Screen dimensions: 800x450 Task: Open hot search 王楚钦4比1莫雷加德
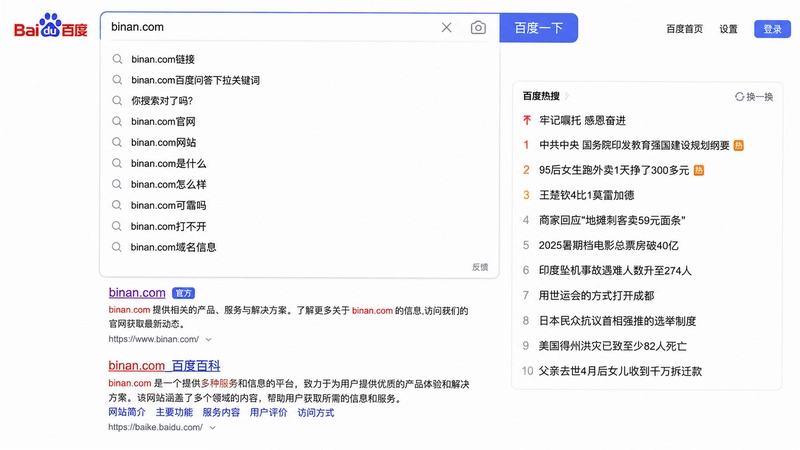[x=587, y=195]
